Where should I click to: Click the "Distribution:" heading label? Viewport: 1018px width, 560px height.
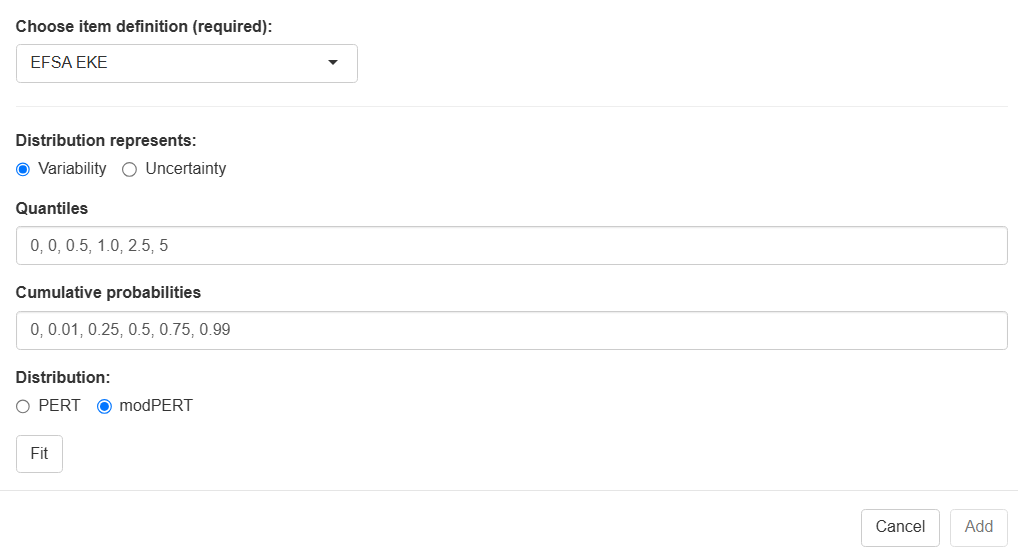(x=63, y=378)
